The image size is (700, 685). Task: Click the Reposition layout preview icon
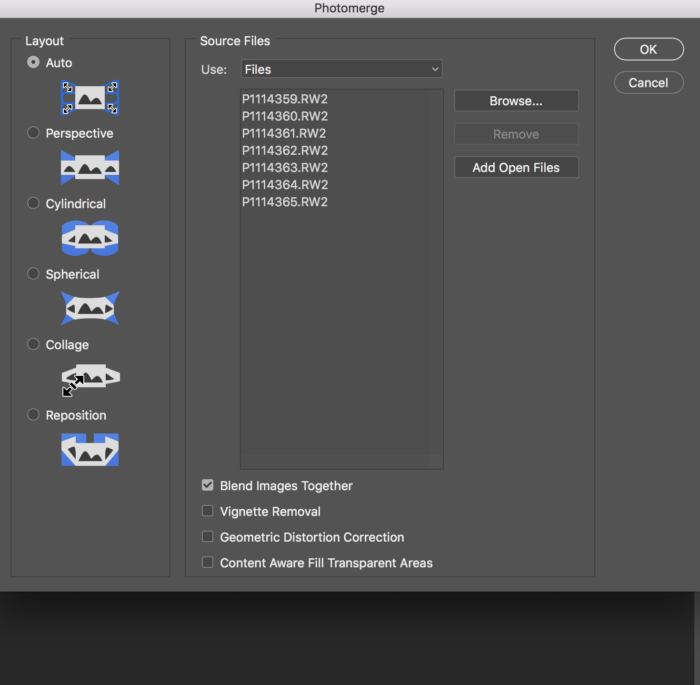90,450
